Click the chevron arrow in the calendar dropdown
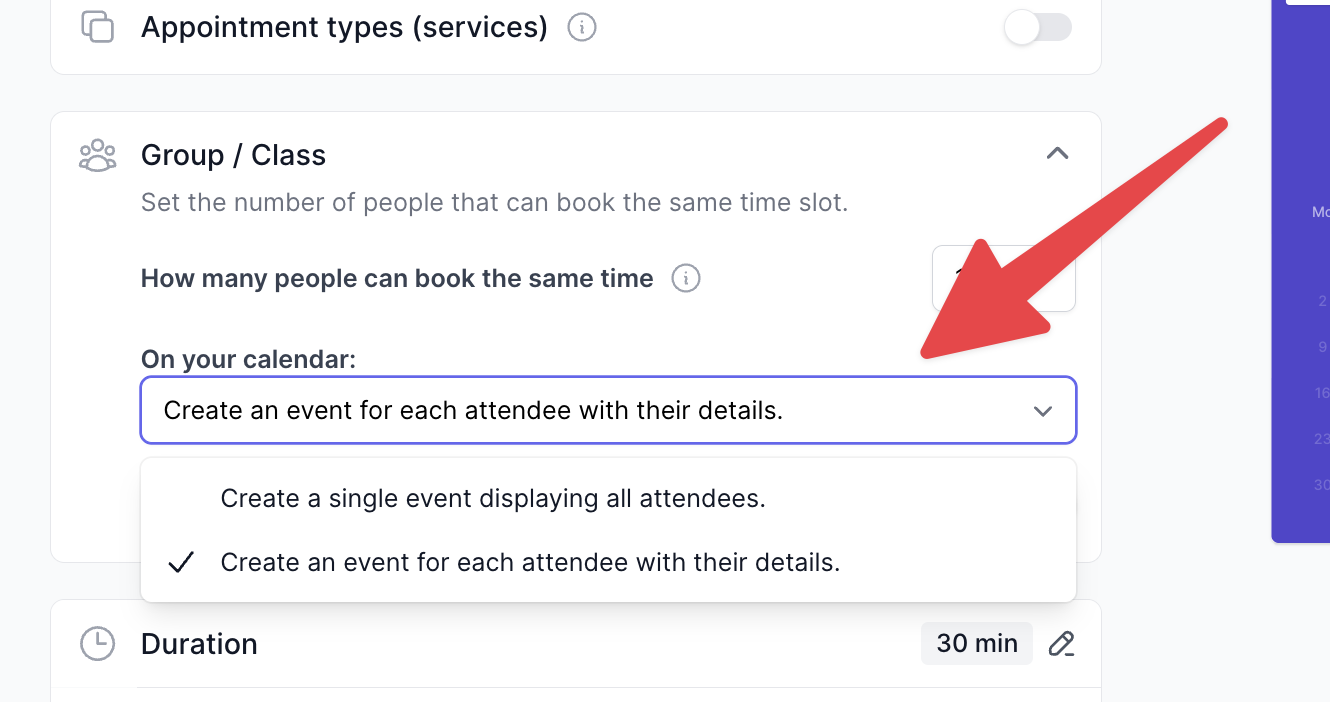1330x702 pixels. pos(1043,411)
